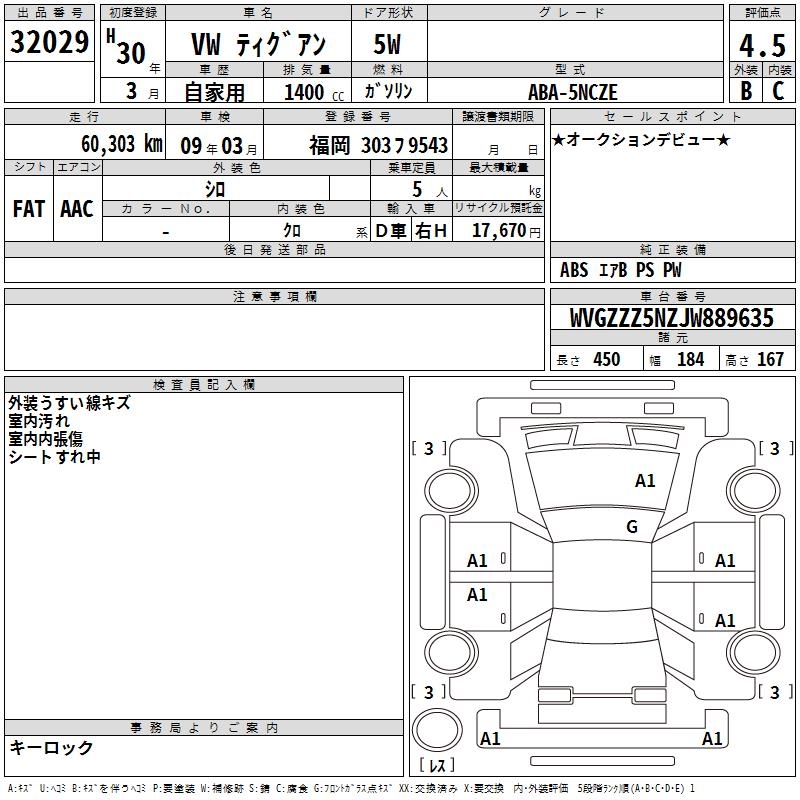Click the vehicle history value 自家用
The width and height of the screenshot is (800, 800).
point(214,92)
